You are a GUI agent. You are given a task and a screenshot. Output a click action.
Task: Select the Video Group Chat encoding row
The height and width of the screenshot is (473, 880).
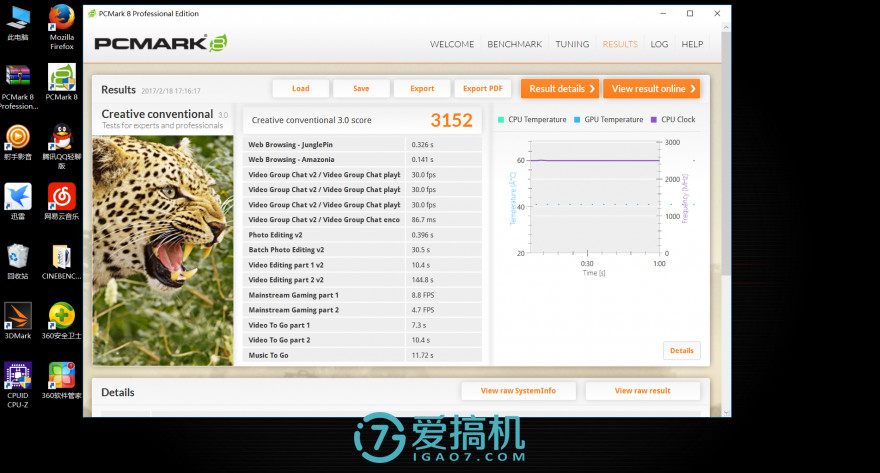click(x=362, y=220)
